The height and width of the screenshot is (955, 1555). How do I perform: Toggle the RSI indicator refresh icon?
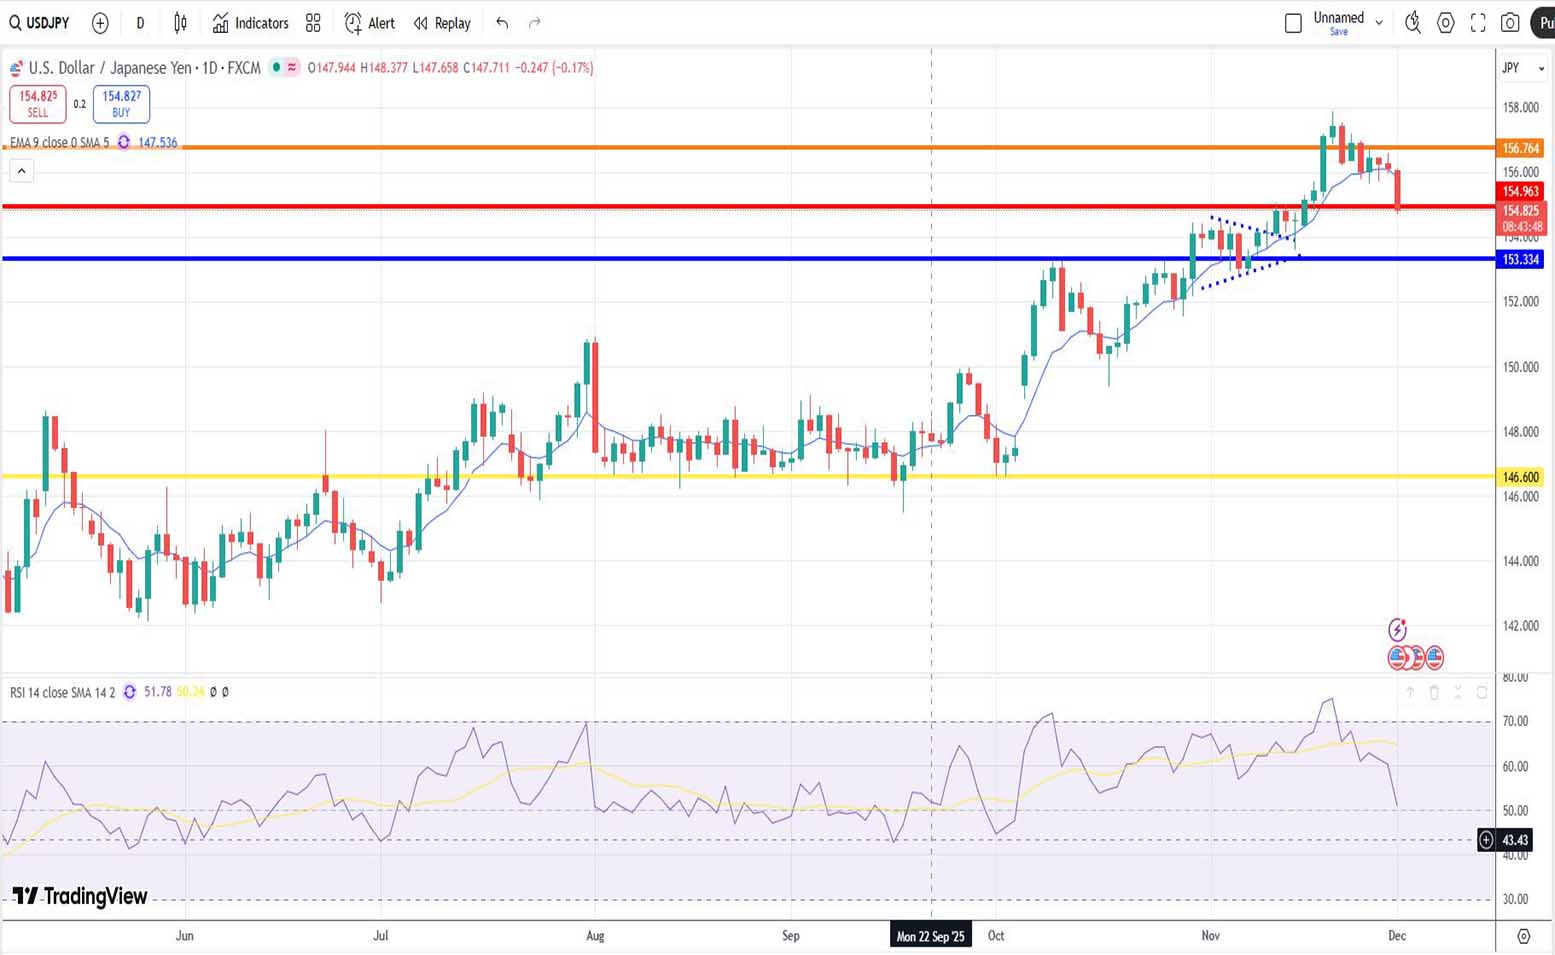(129, 692)
